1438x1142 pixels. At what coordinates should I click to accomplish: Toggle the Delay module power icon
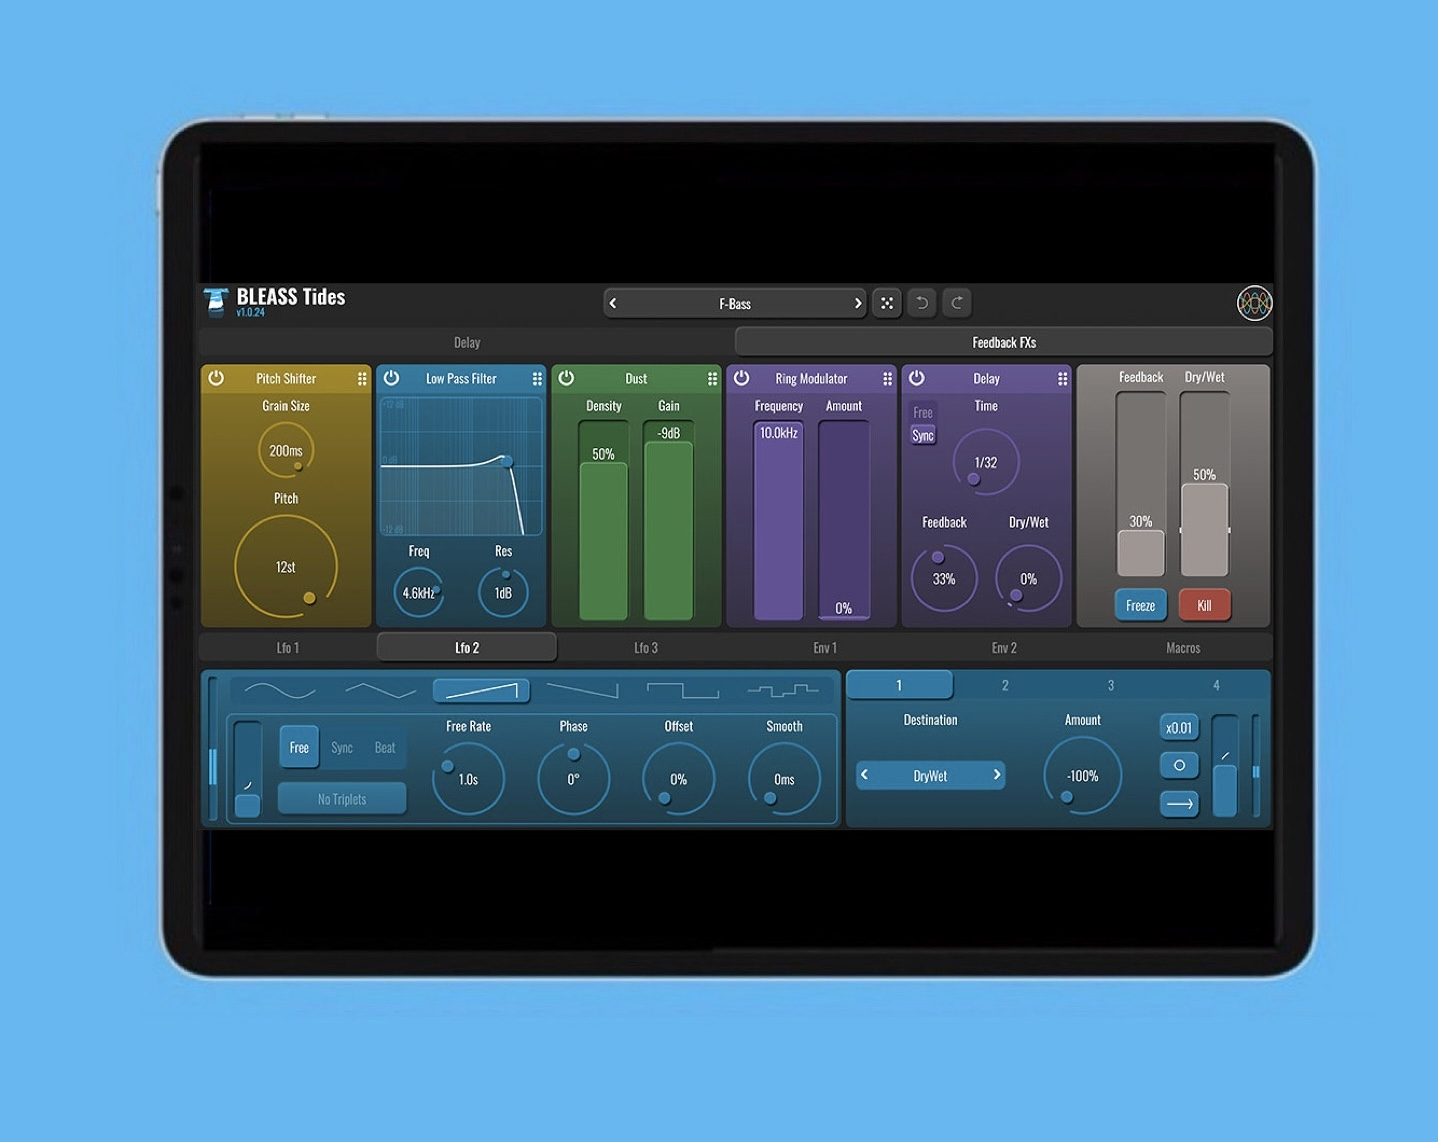917,378
